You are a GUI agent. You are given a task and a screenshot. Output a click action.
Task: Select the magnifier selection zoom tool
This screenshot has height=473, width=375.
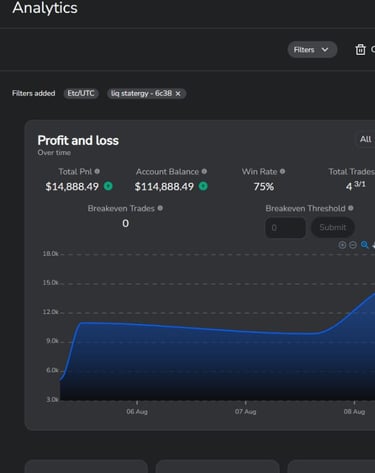pyautogui.click(x=364, y=245)
